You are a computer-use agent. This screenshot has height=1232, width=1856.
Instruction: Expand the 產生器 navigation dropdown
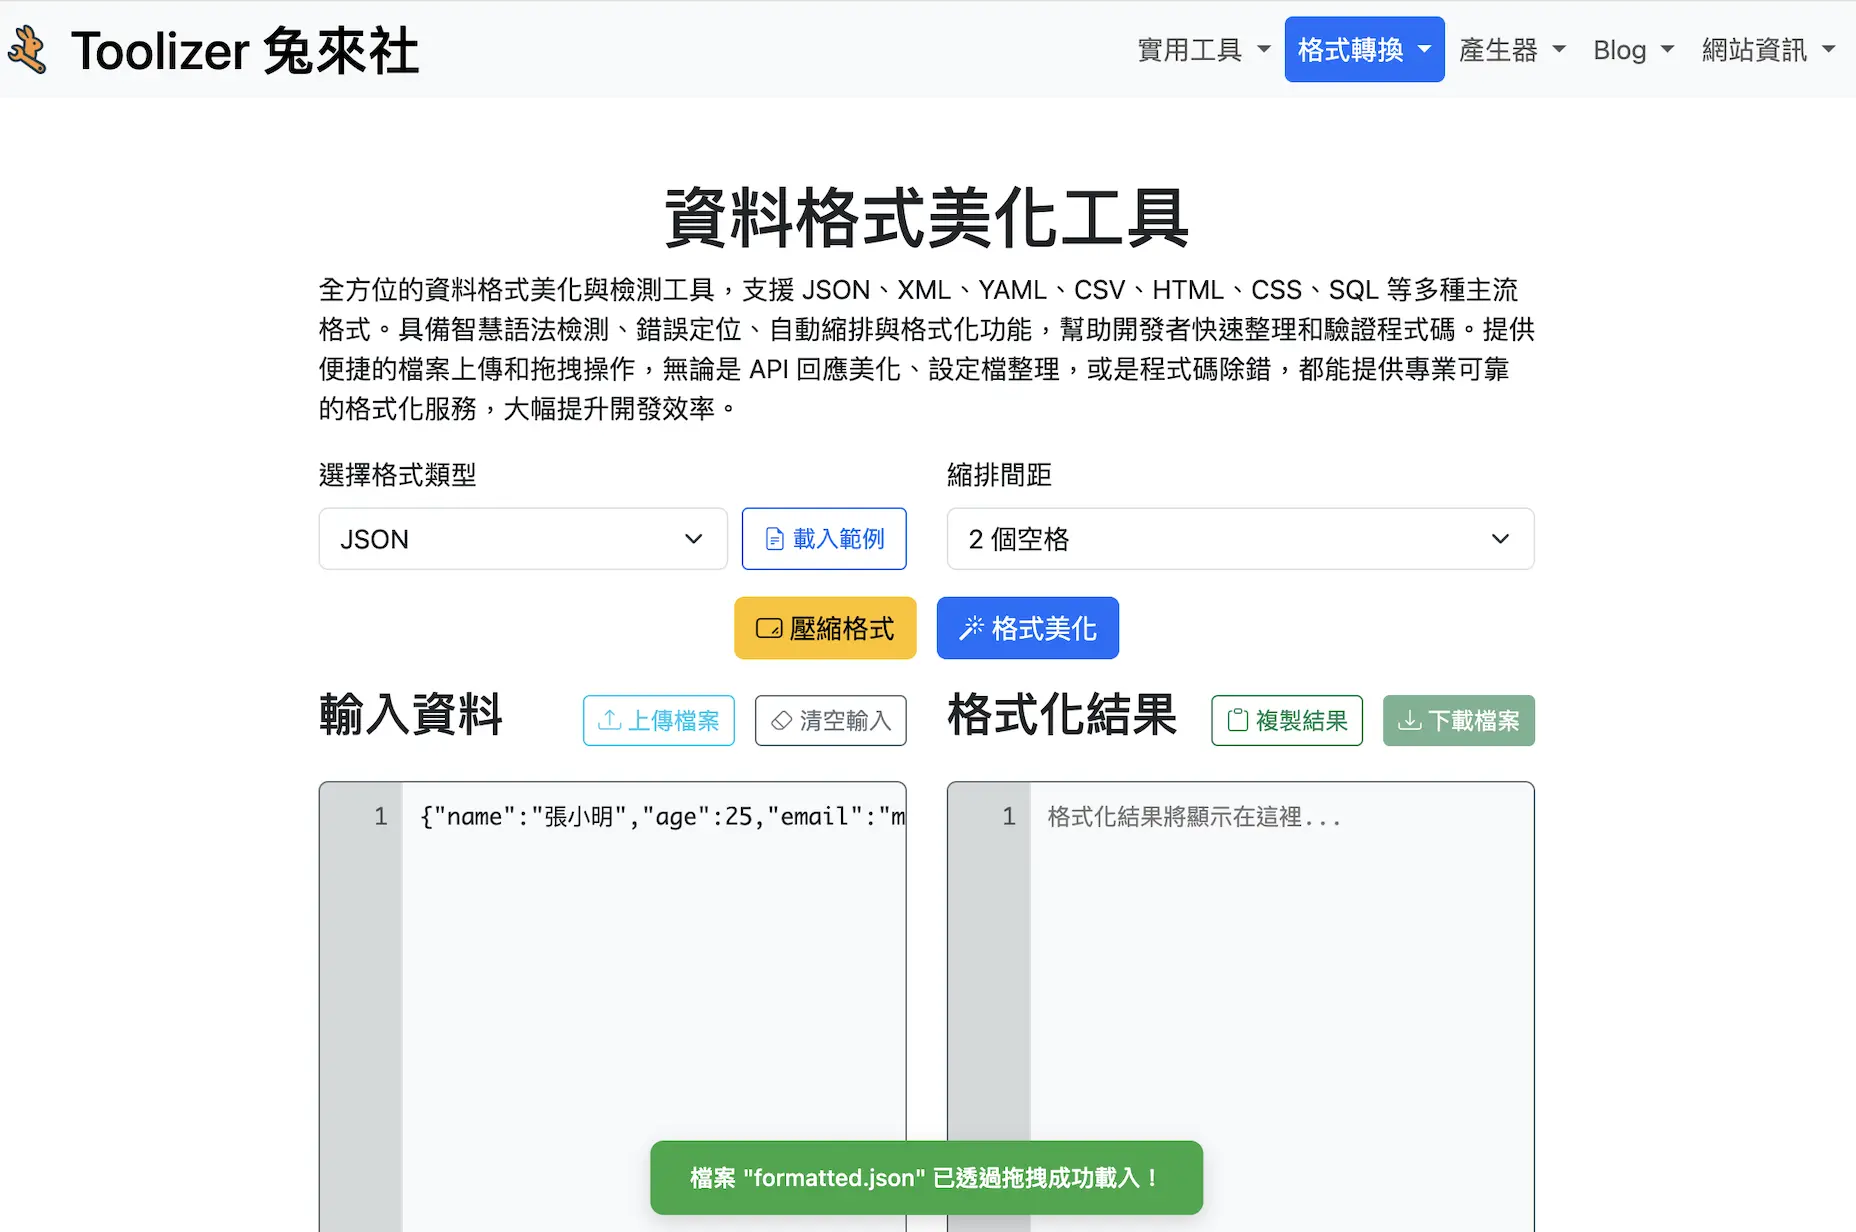tap(1511, 49)
